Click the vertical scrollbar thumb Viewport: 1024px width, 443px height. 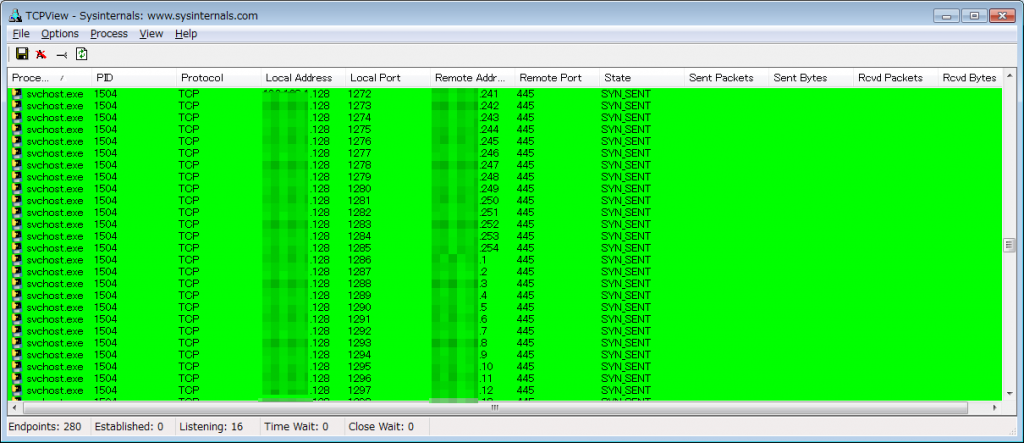click(1009, 245)
